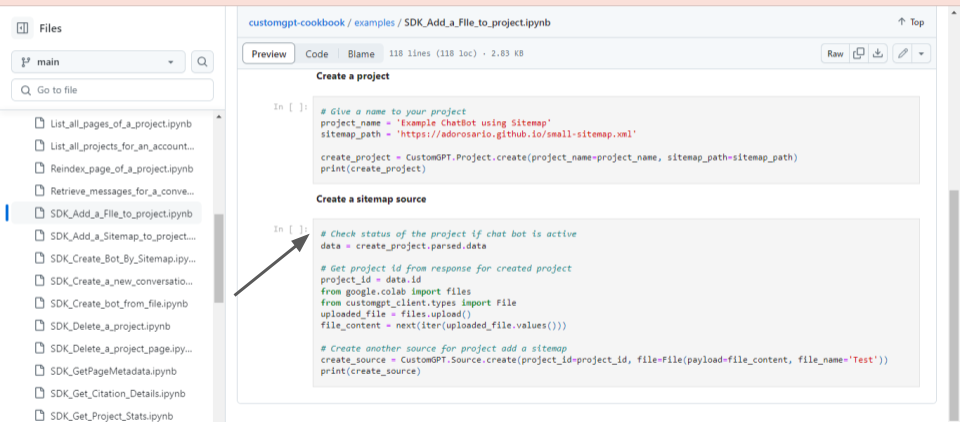Open the main branch dropdown
The image size is (960, 422).
point(98,62)
